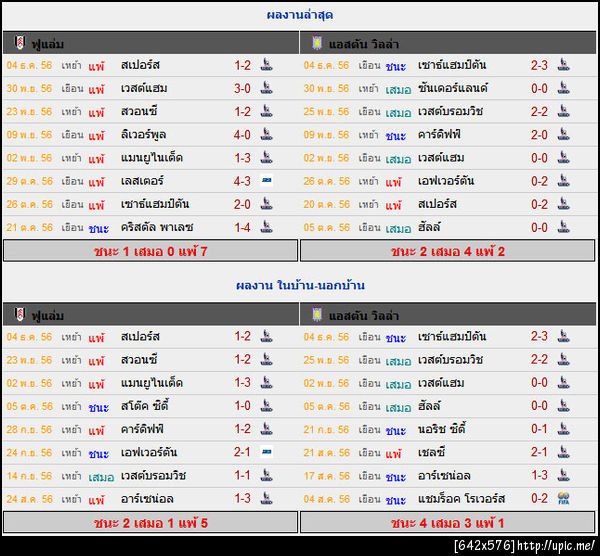Image resolution: width=600 pixels, height=556 pixels.
Task: Click league icon in เชลซี 2-1 row
Action: point(563,452)
